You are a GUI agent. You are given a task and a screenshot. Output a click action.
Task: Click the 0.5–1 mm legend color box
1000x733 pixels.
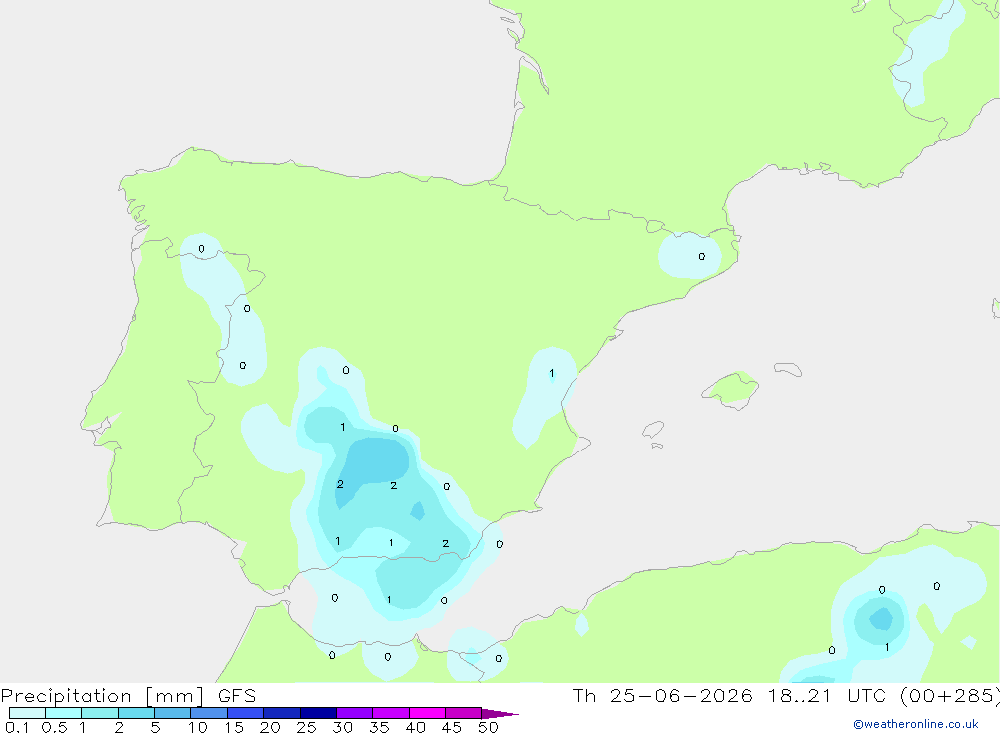(x=64, y=713)
